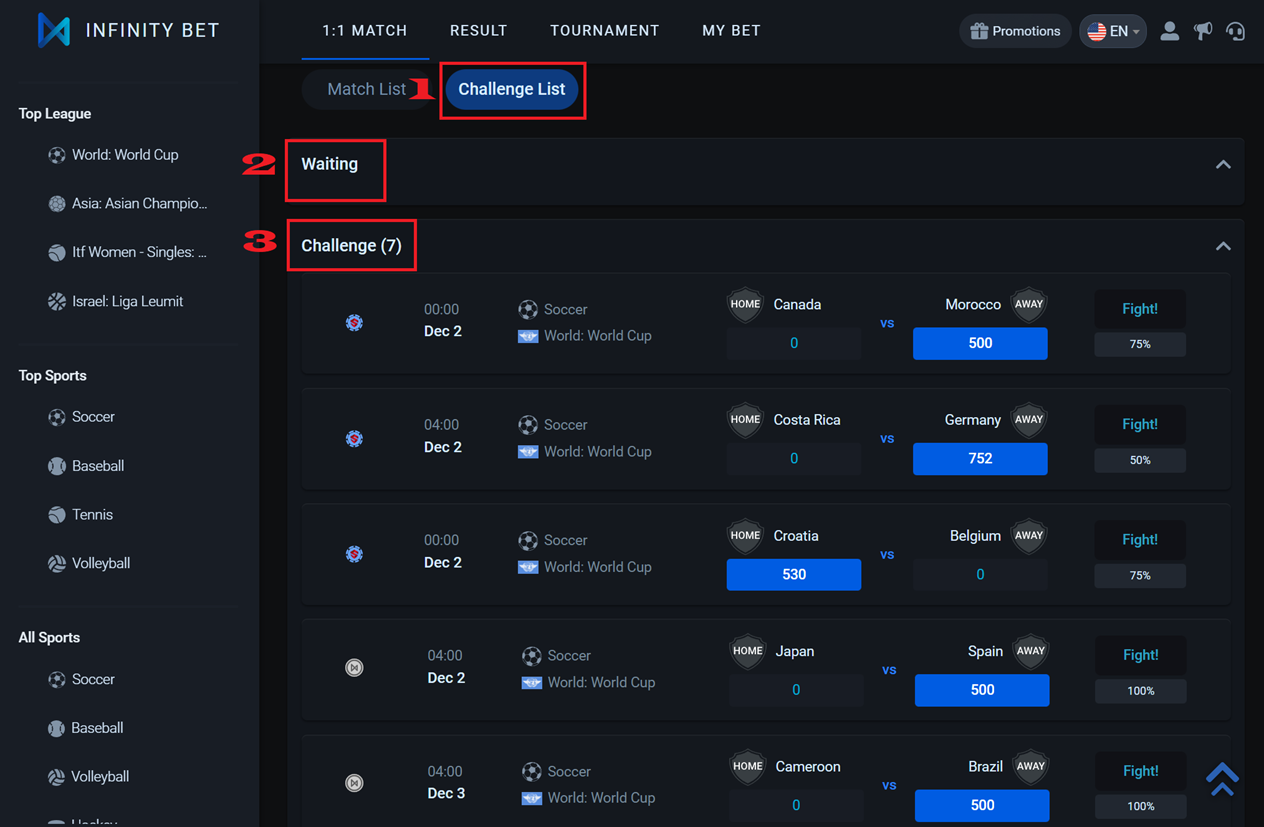Click the Infinity Bet logo icon
This screenshot has height=827, width=1264.
(x=54, y=30)
